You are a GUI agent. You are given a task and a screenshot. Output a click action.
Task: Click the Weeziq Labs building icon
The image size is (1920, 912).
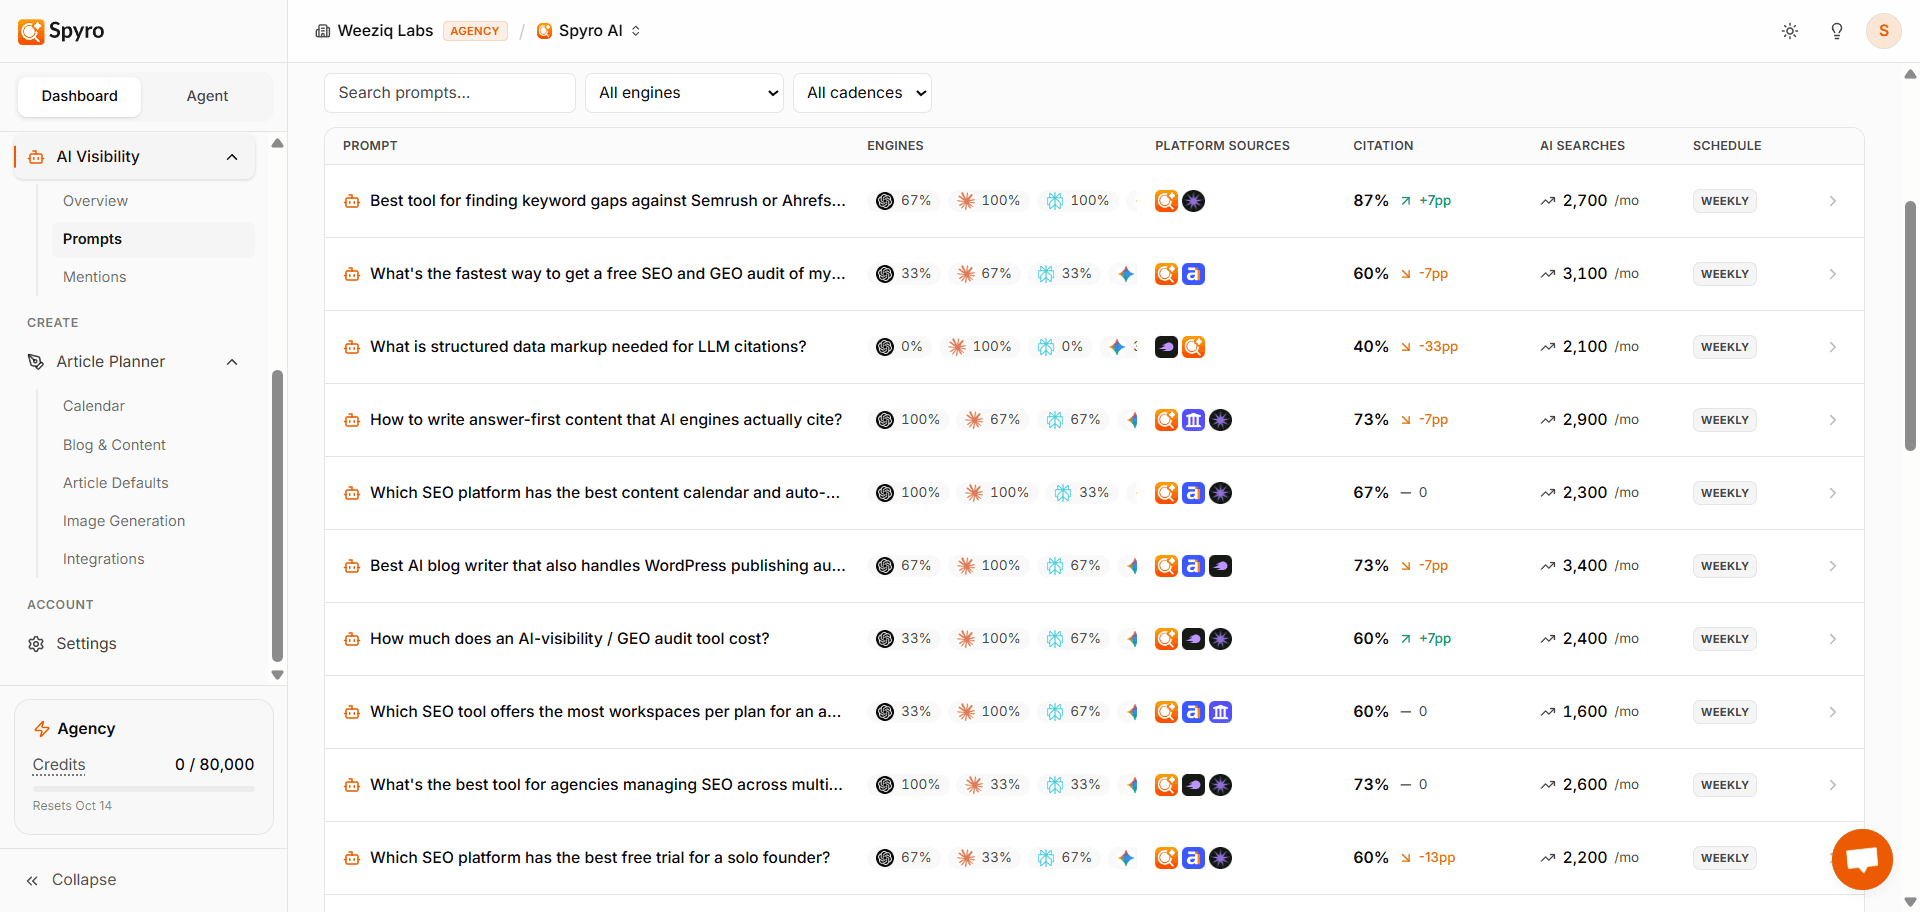coord(323,31)
